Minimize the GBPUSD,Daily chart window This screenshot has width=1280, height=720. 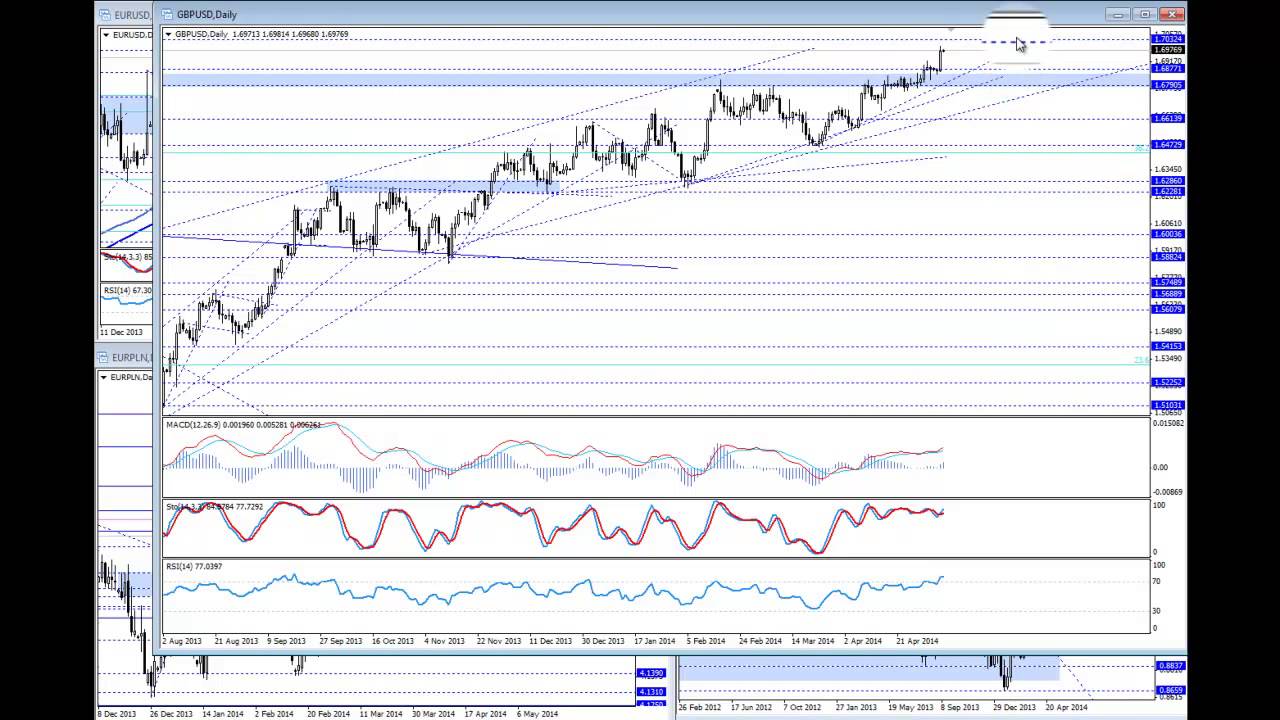1118,14
